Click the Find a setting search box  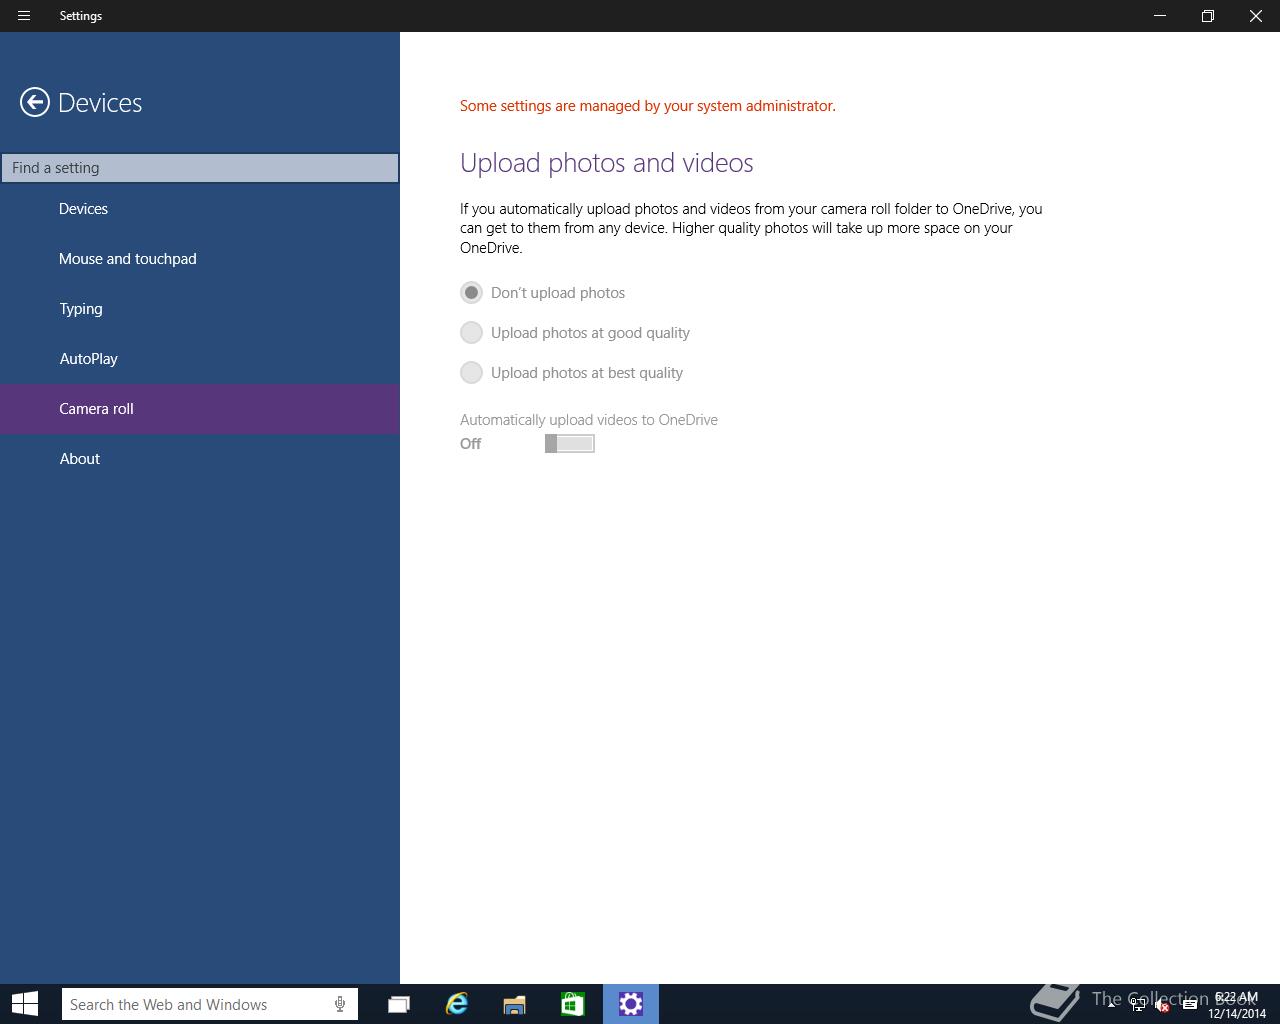pyautogui.click(x=200, y=168)
